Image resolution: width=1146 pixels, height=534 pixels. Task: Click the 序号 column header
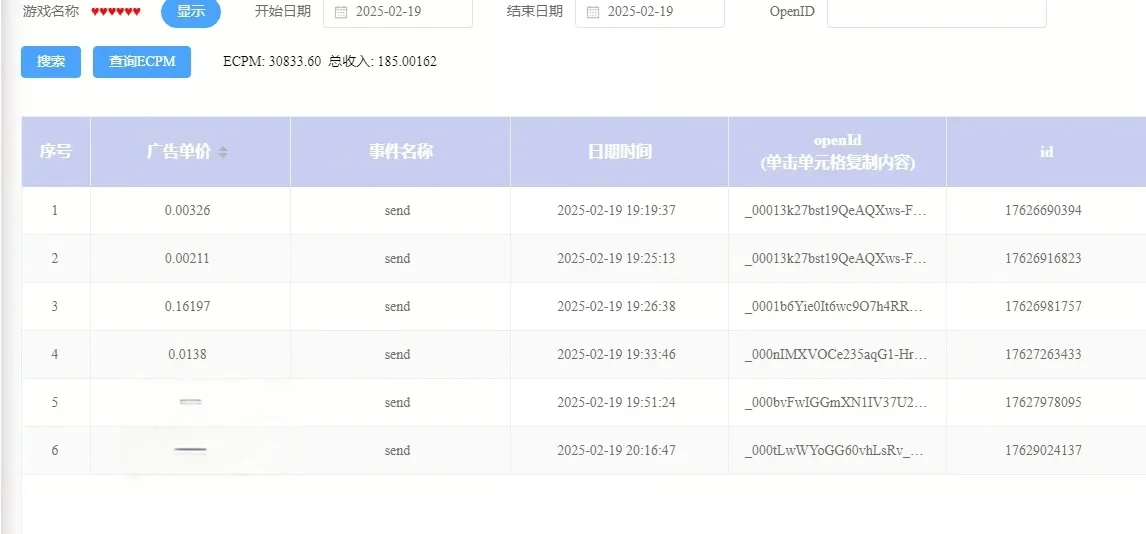[56, 152]
